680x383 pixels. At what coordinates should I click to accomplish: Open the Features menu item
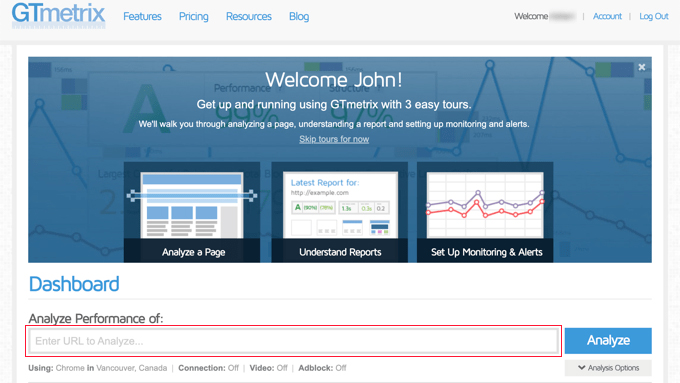(x=142, y=16)
